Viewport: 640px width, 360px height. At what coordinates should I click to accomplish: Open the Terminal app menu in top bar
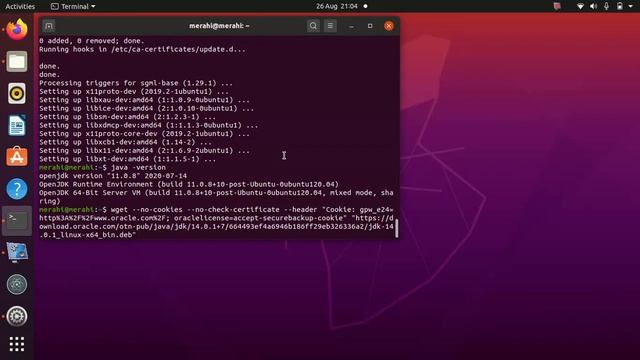point(73,6)
